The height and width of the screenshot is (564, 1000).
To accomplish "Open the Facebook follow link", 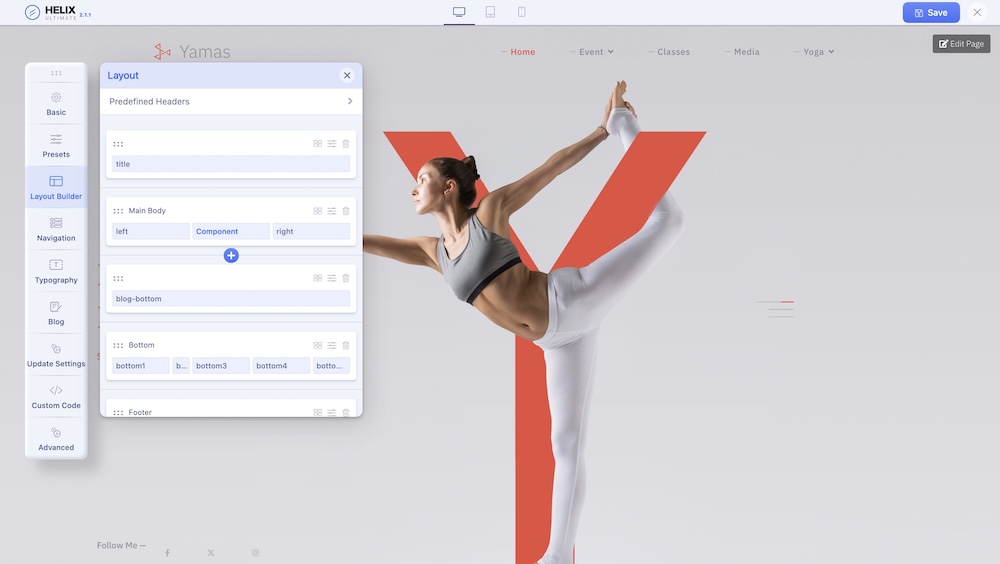I will pyautogui.click(x=167, y=553).
